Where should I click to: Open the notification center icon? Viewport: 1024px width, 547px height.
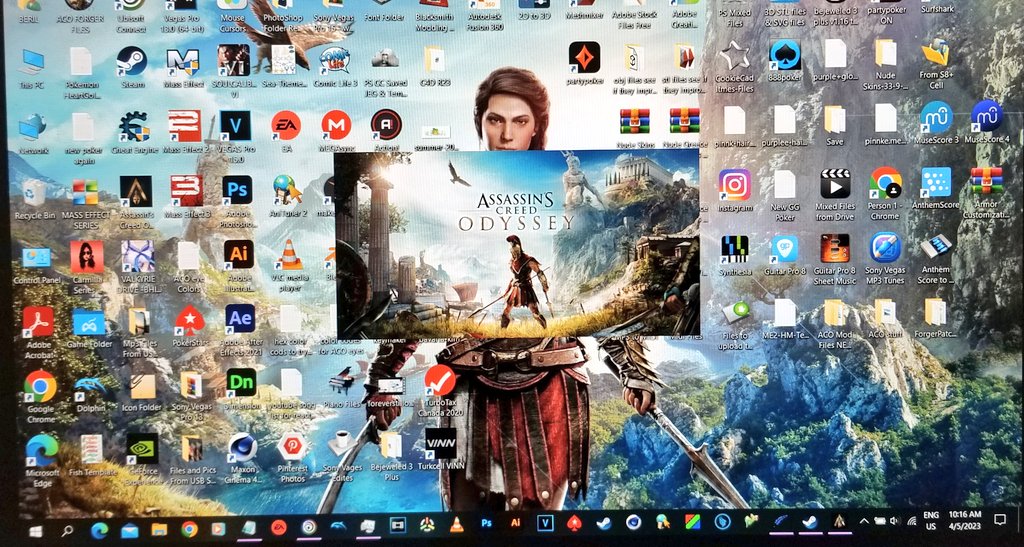click(x=1000, y=520)
